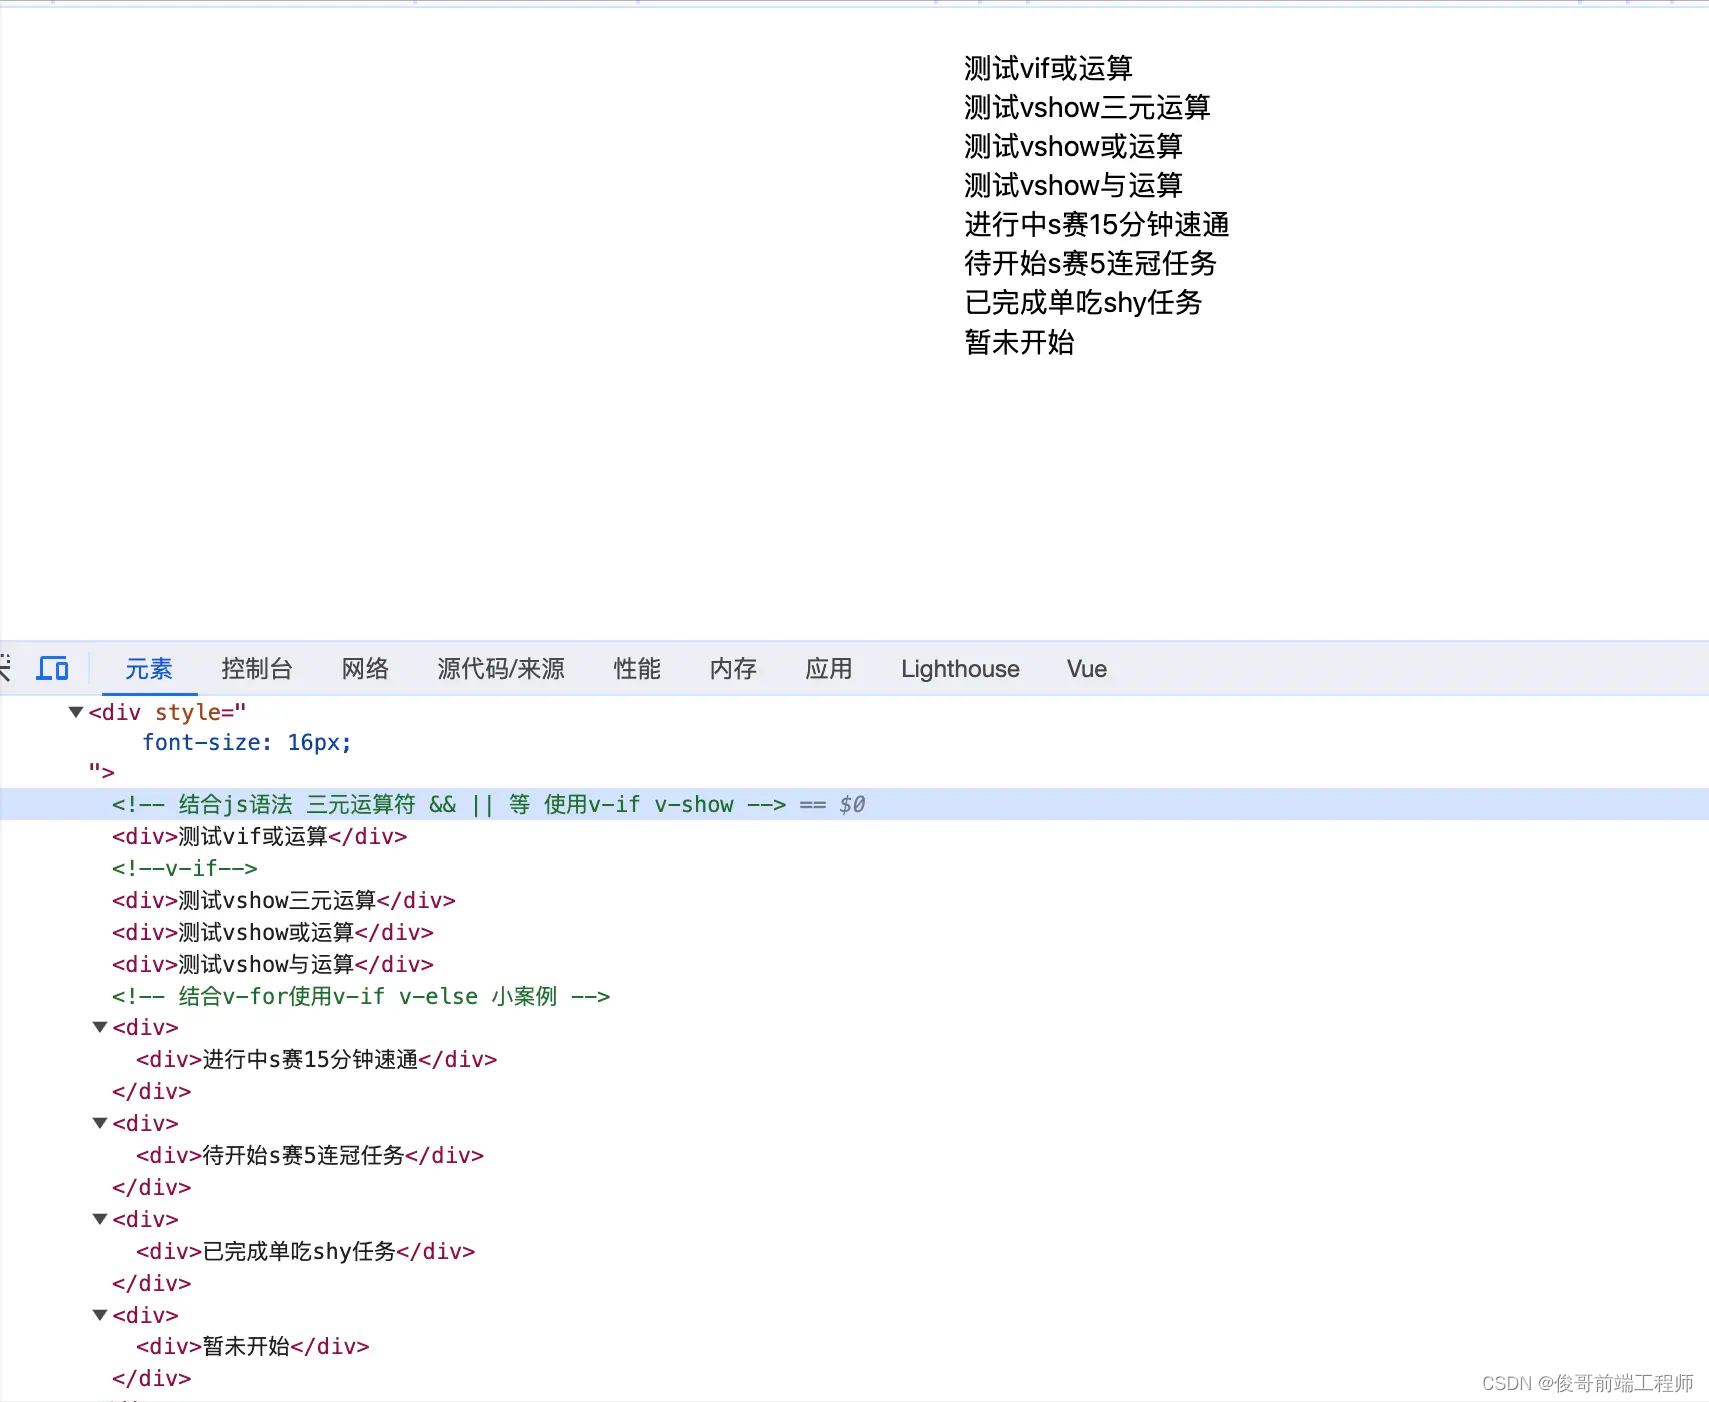The image size is (1709, 1402).
Task: Open the 性能 panel
Action: pyautogui.click(x=637, y=670)
